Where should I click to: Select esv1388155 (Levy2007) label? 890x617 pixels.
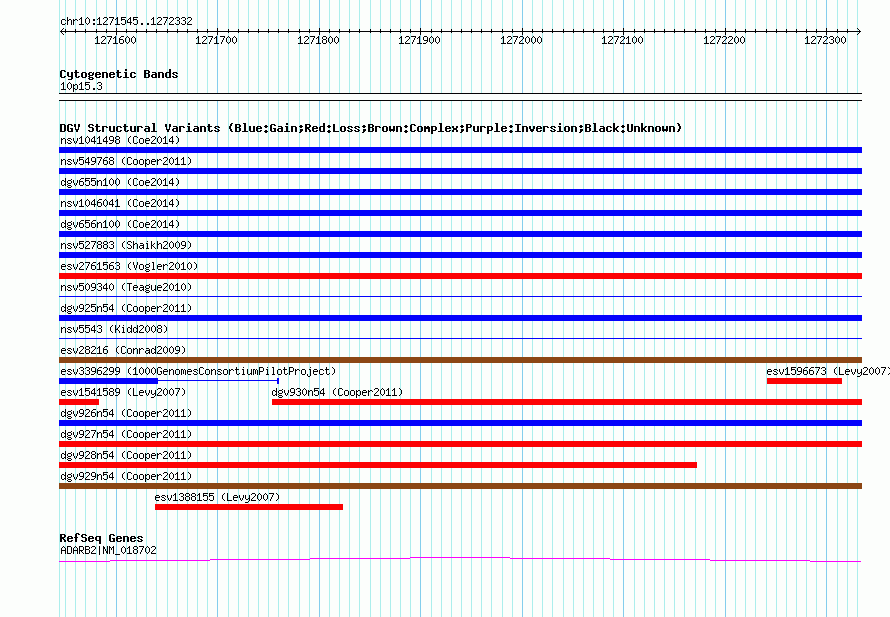tap(217, 497)
